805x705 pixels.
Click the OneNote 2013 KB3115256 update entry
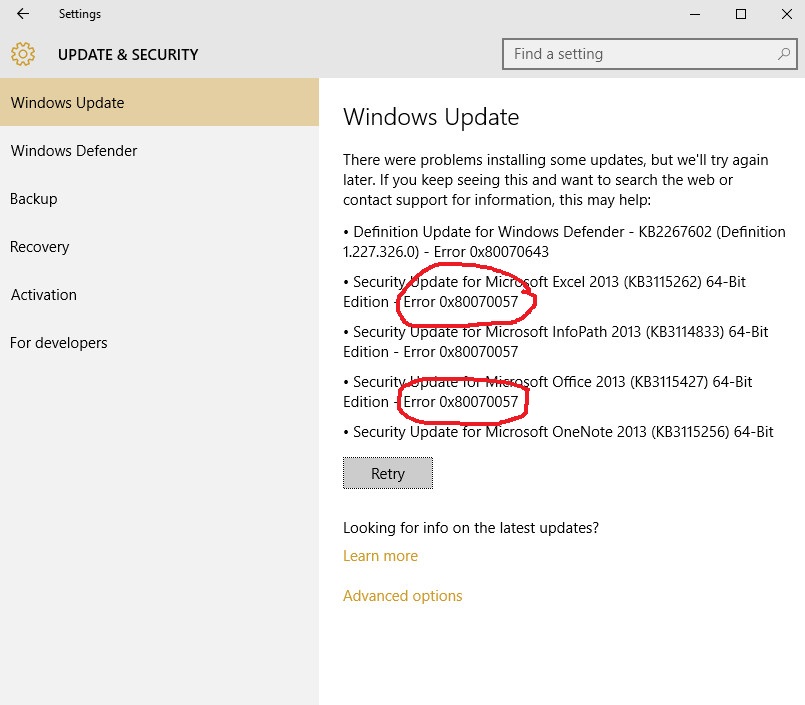coord(558,432)
